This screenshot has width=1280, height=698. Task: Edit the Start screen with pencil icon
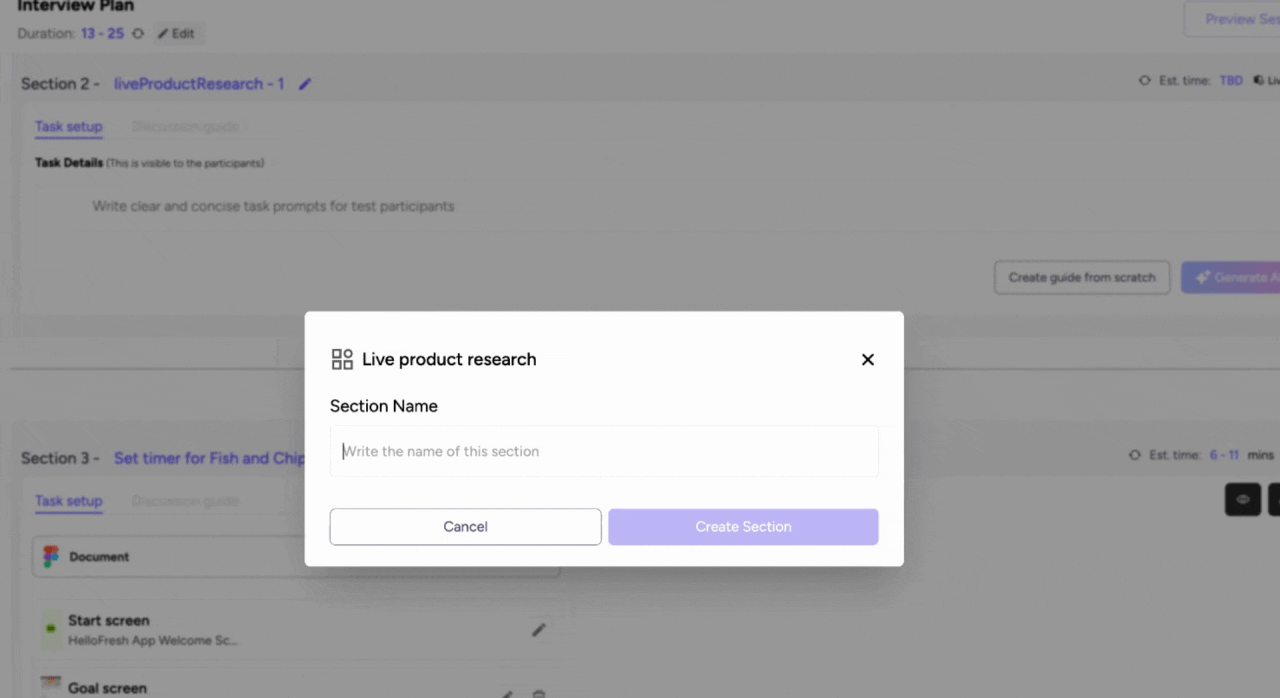(x=538, y=630)
